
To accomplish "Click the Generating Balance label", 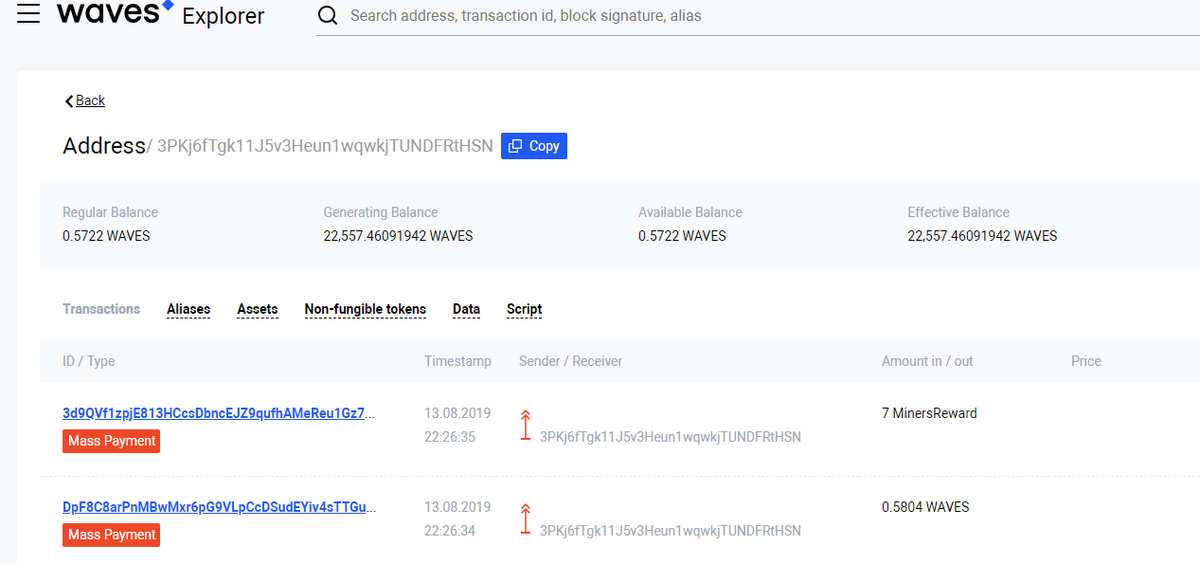I will pos(381,212).
